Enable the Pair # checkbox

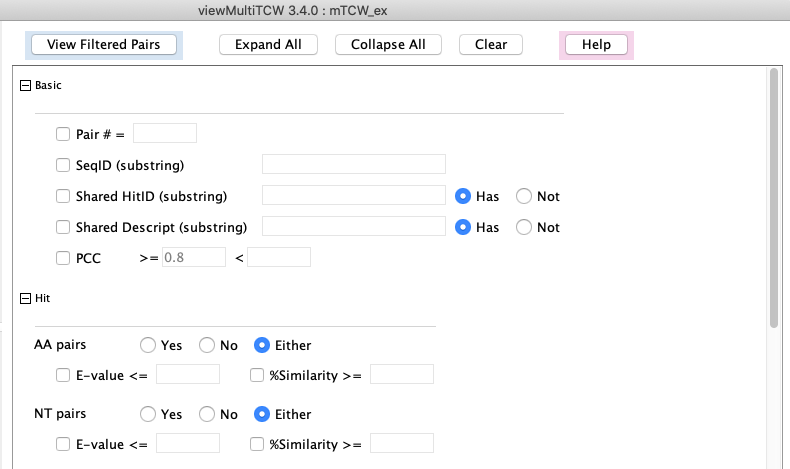(64, 134)
